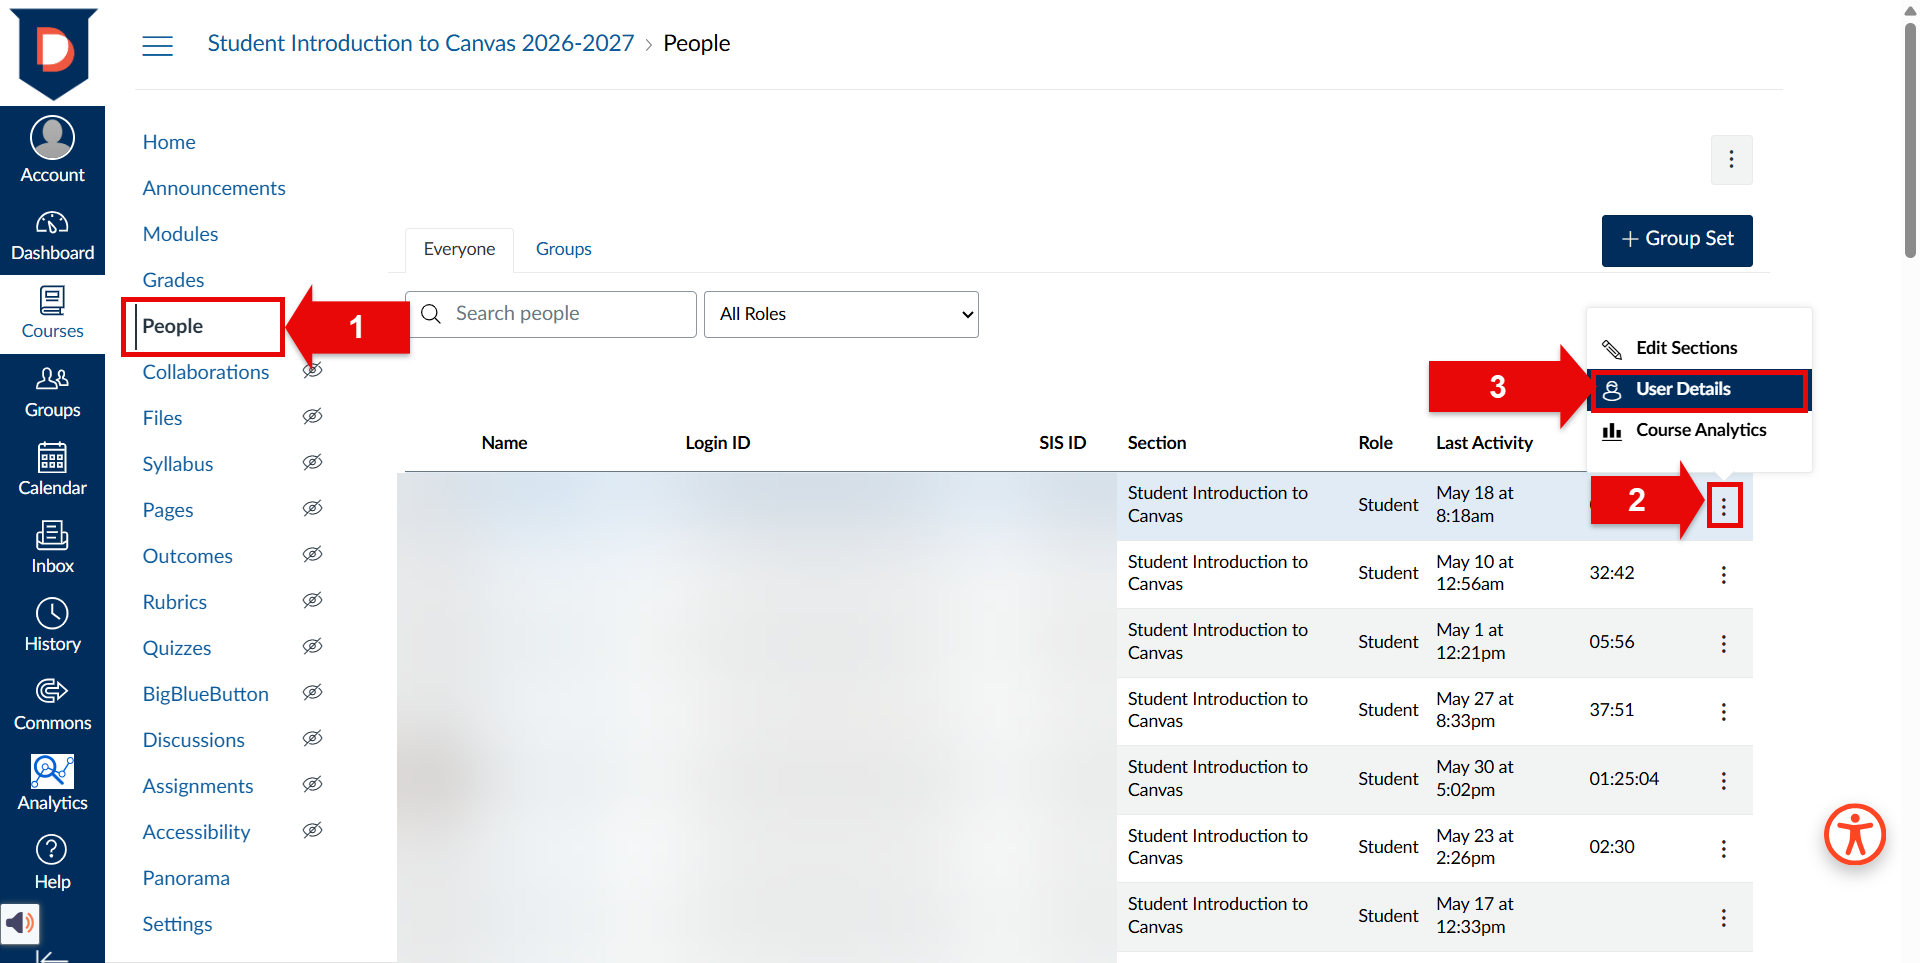Open Commons
Image resolution: width=1920 pixels, height=963 pixels.
tap(52, 705)
